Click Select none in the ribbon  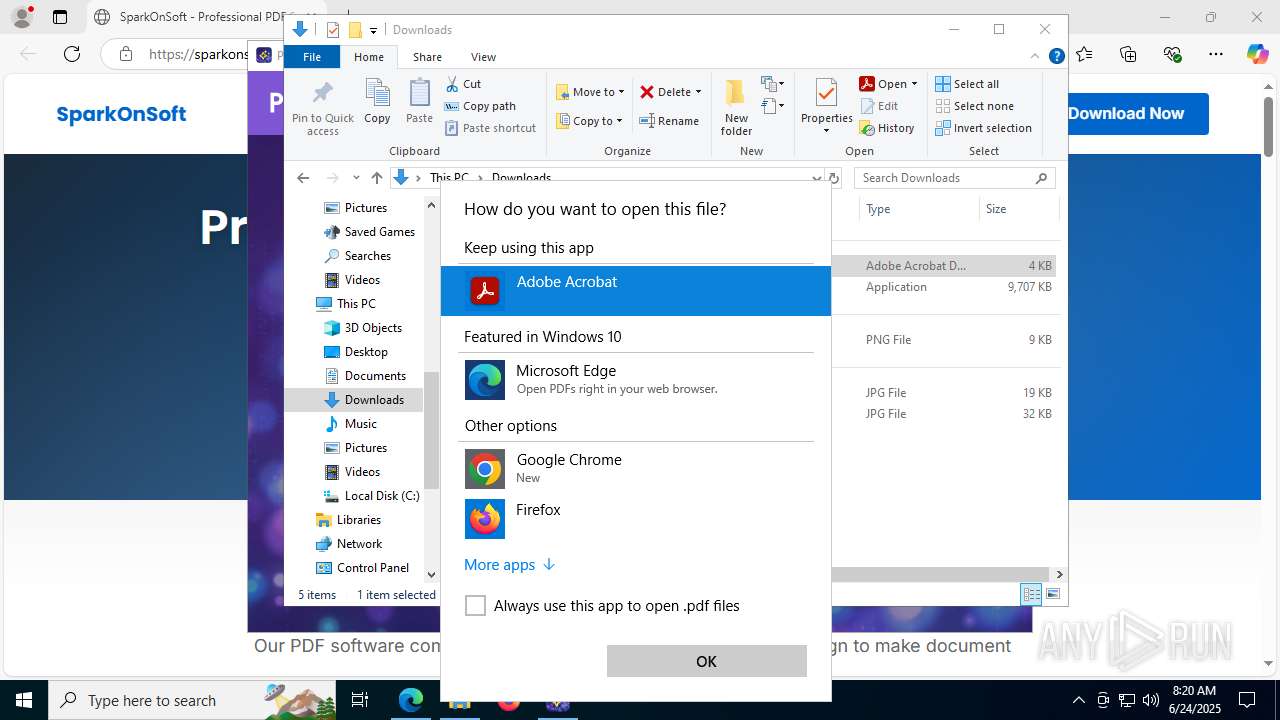click(974, 106)
